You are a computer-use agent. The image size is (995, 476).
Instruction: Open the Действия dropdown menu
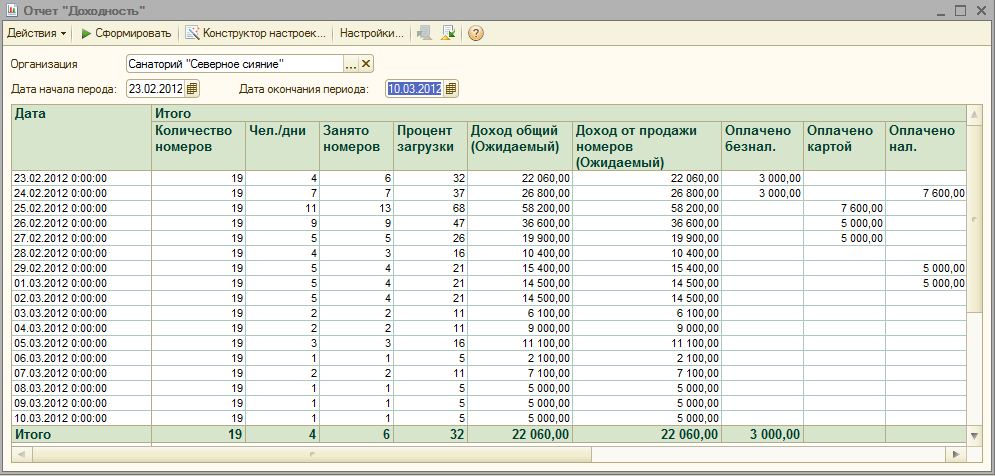coord(37,34)
